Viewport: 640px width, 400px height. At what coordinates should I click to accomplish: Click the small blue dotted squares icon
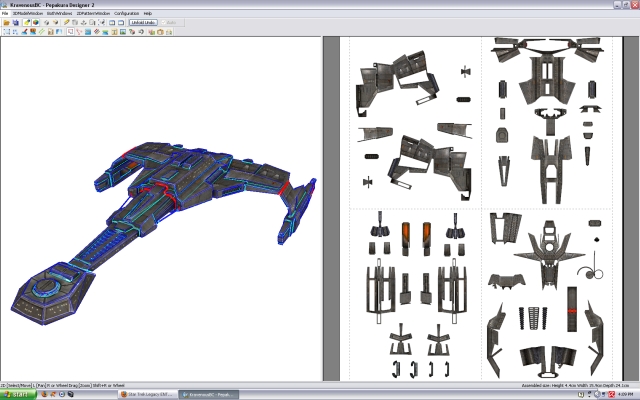pos(15,31)
